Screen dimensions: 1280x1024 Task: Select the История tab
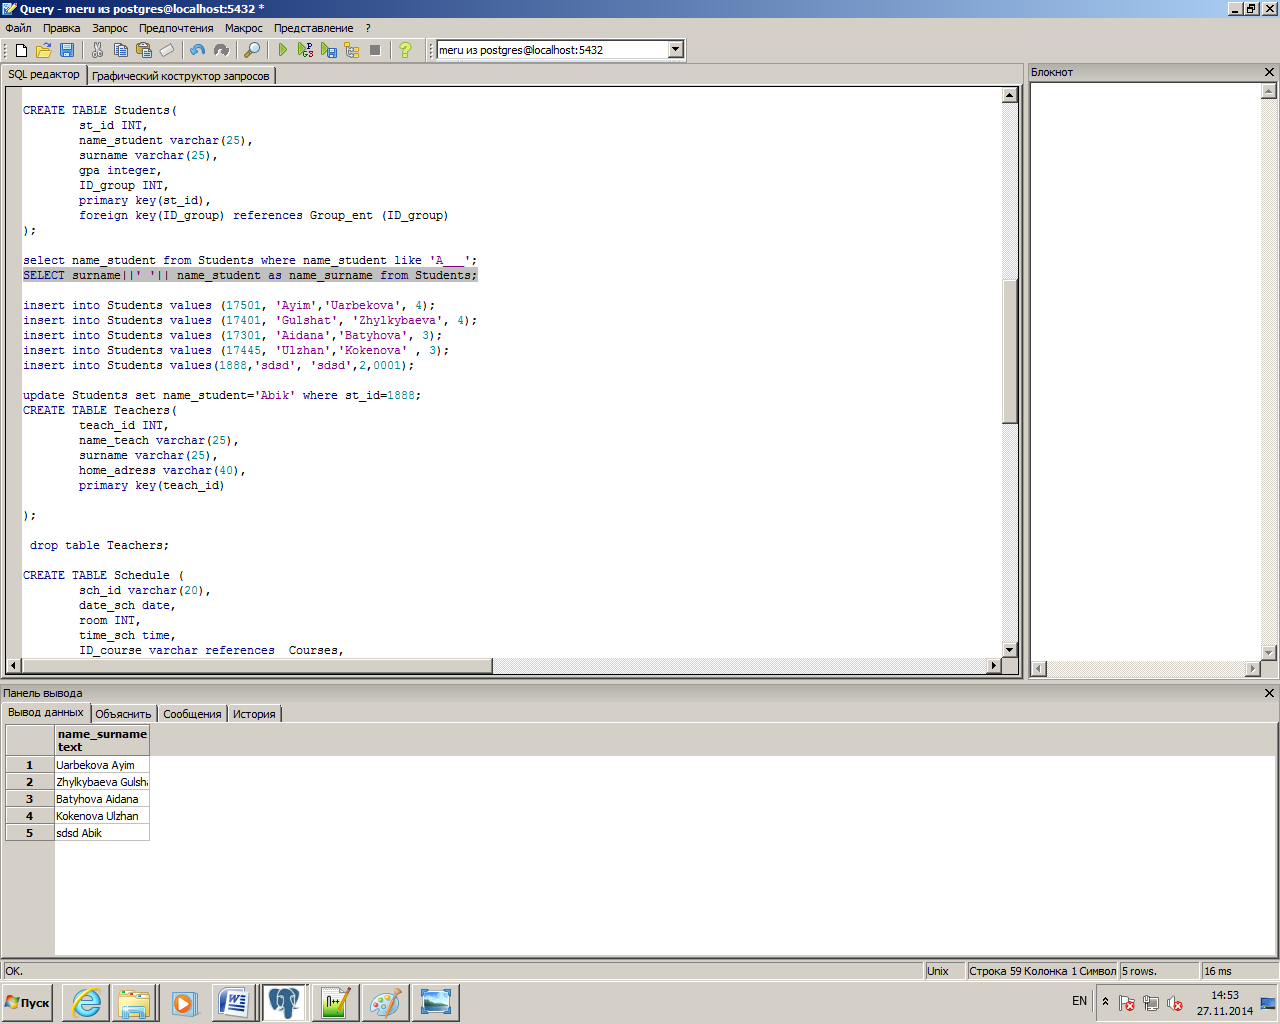[x=254, y=714]
